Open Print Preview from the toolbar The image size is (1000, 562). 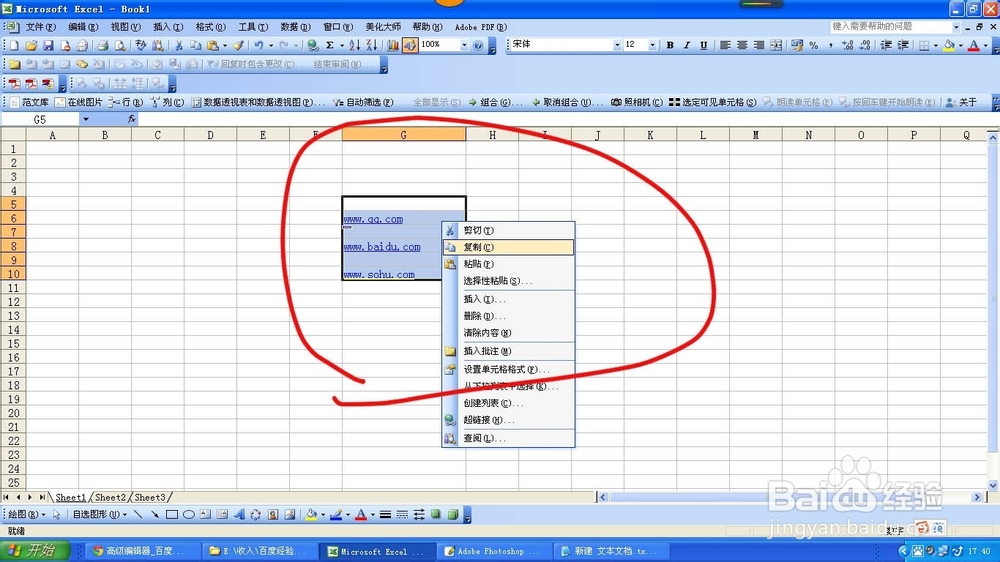click(x=119, y=45)
